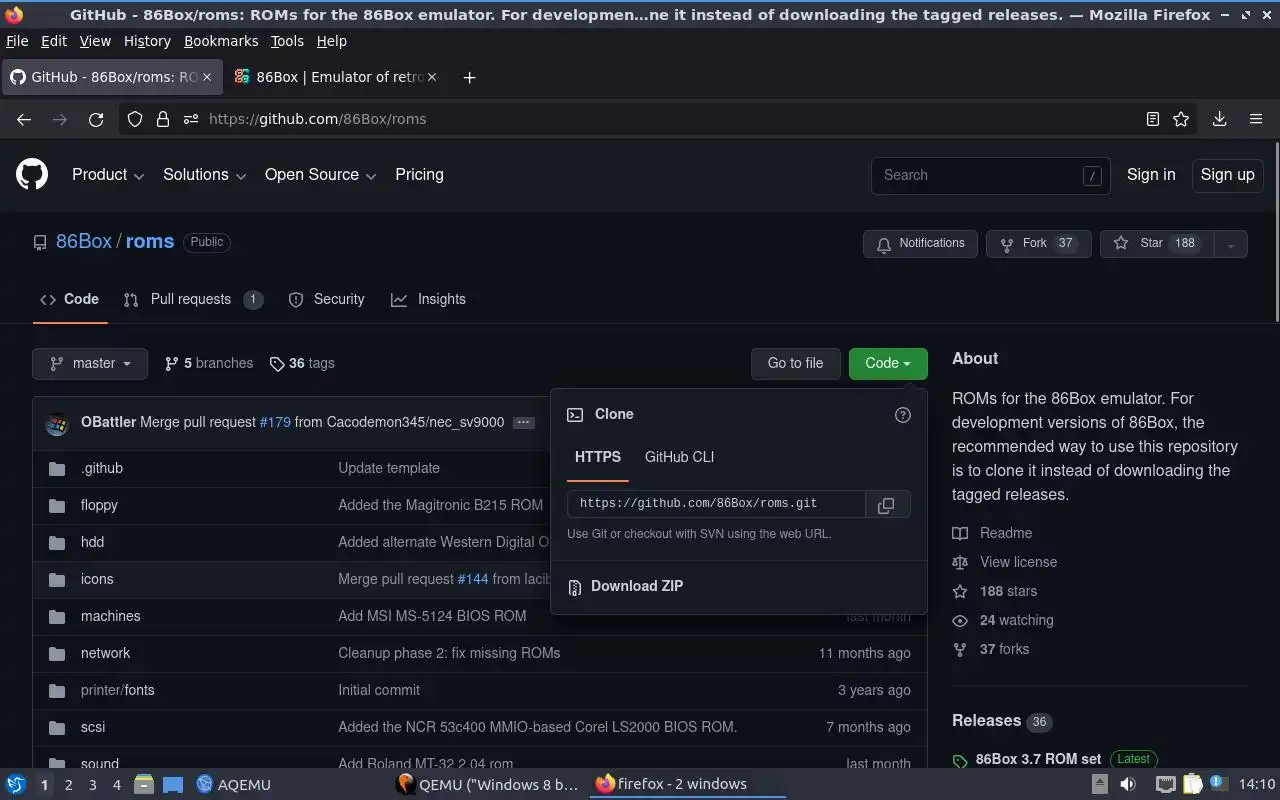Open the network folder
This screenshot has width=1280, height=800.
(105, 653)
